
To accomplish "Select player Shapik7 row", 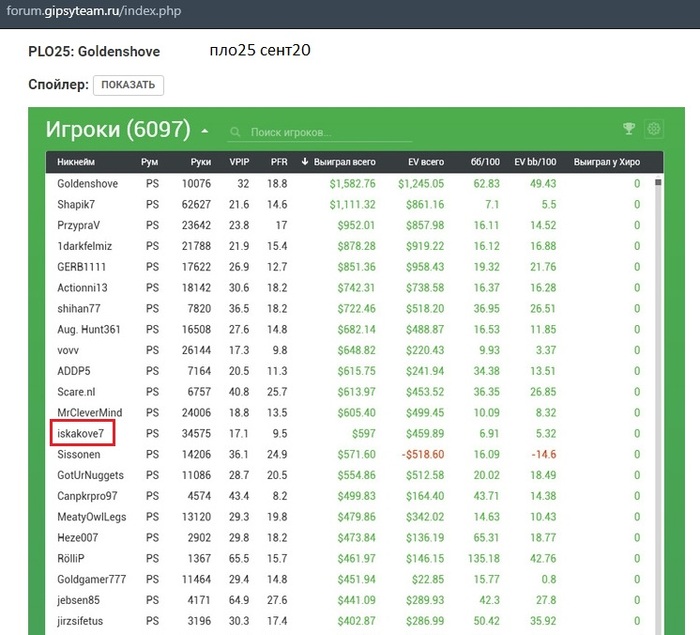I will [349, 205].
